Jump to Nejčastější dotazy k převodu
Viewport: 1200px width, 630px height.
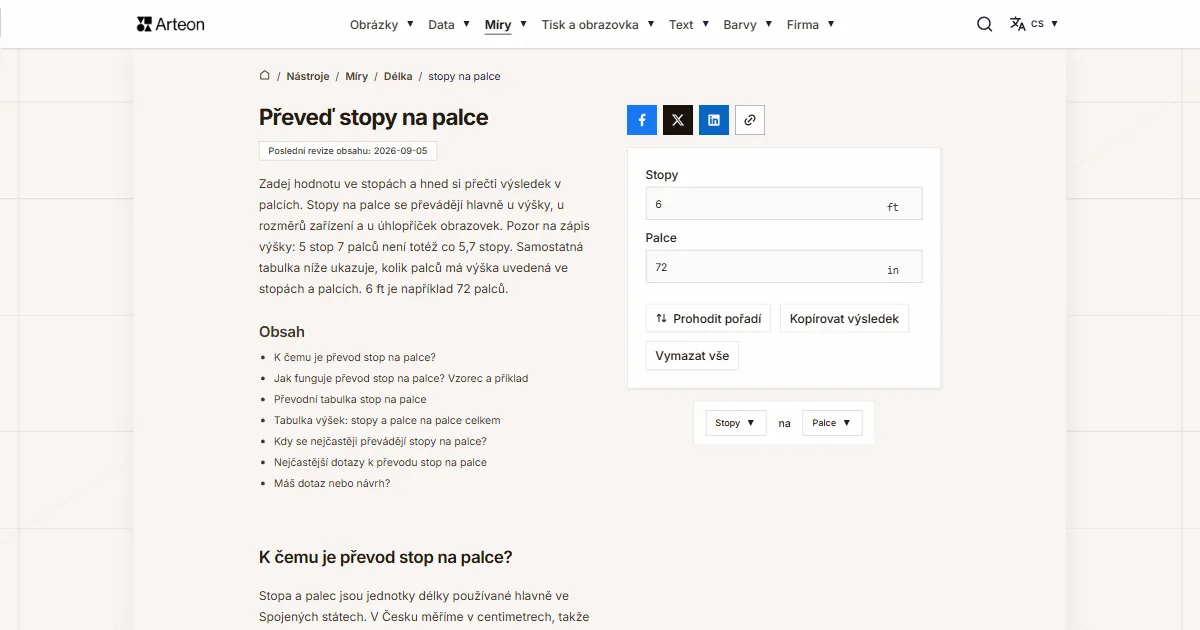(380, 462)
